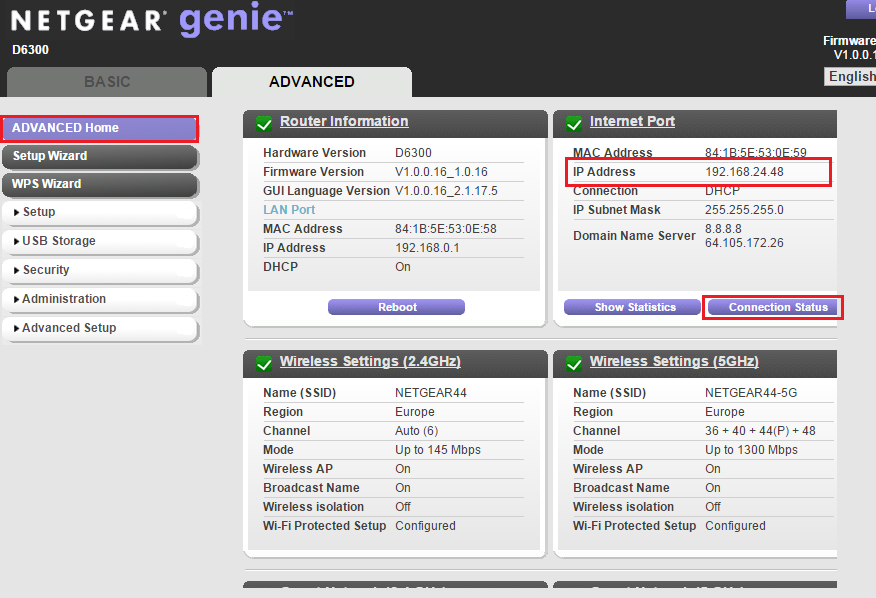Click the Connection Status button

(x=773, y=307)
